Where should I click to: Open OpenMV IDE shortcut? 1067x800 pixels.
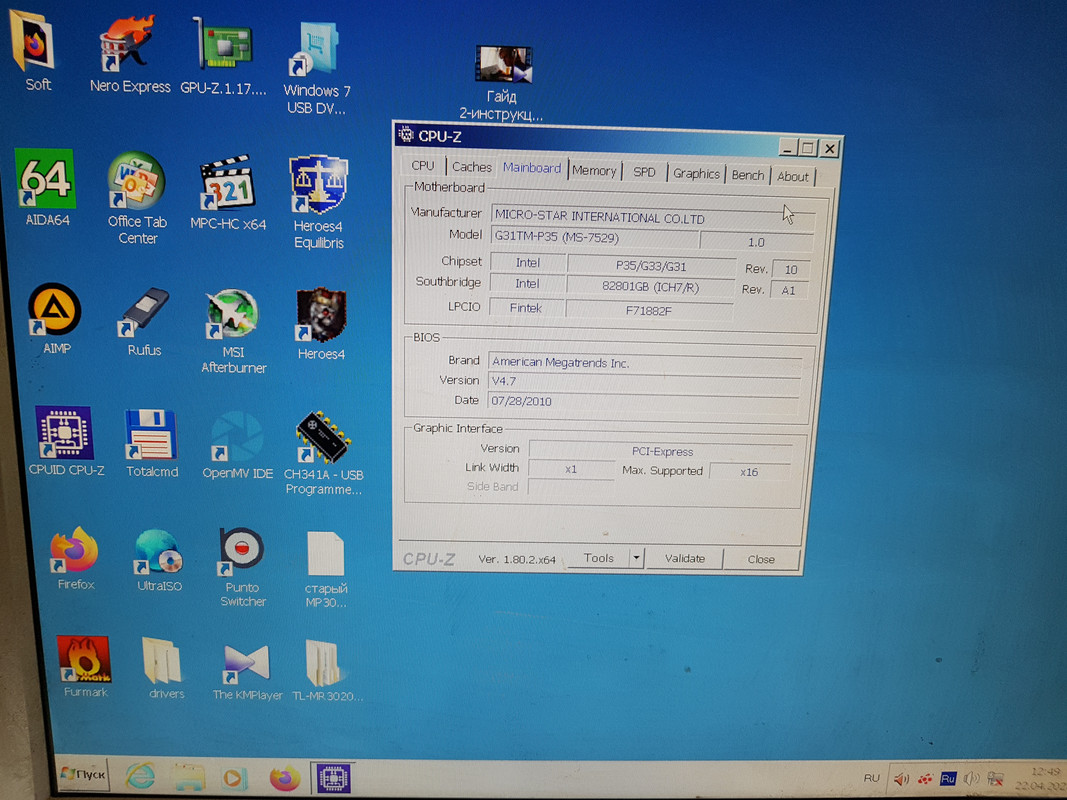(x=237, y=444)
